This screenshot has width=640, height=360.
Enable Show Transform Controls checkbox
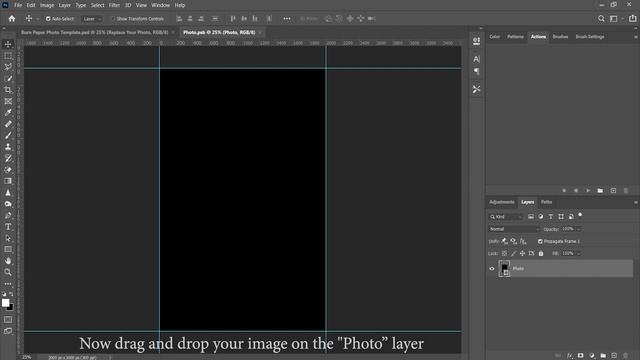click(113, 19)
